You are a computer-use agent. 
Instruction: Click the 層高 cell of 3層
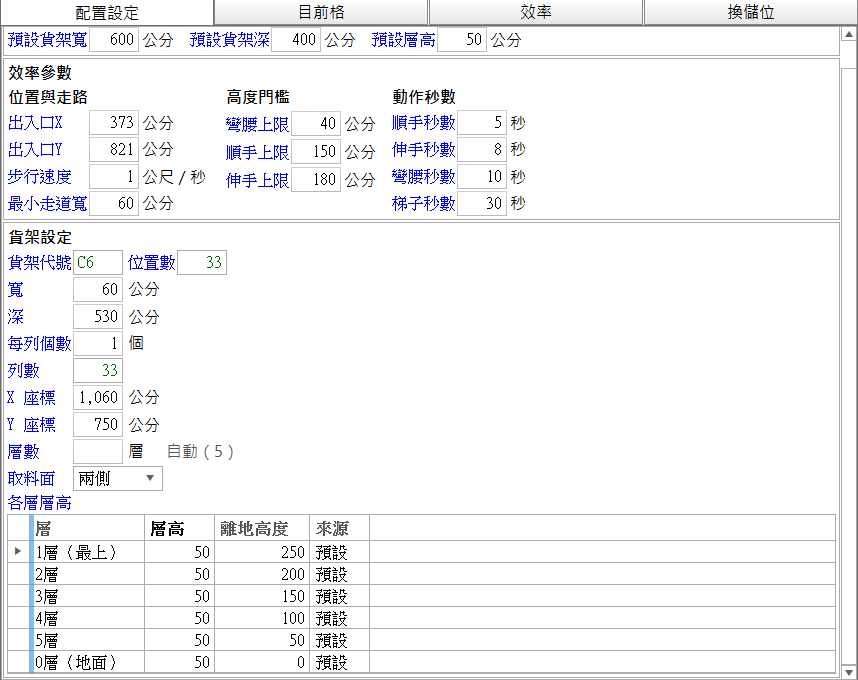click(x=179, y=596)
